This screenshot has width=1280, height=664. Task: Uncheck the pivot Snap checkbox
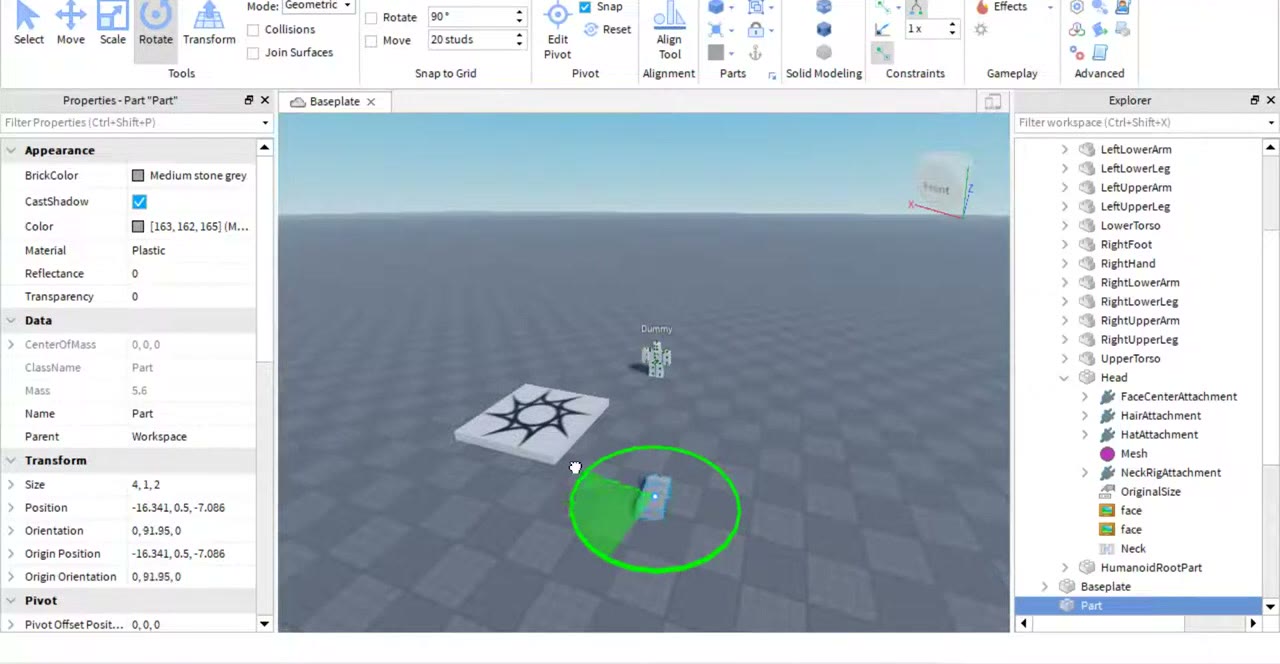point(585,7)
